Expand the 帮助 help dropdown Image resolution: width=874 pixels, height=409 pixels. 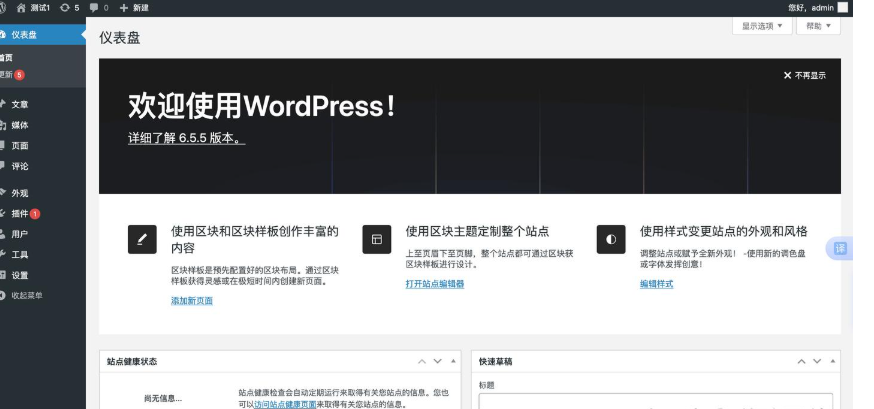[818, 26]
